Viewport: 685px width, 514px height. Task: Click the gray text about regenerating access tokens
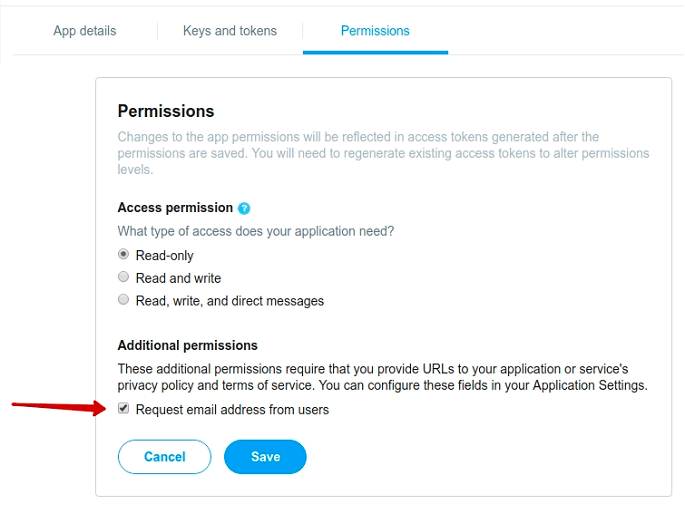[x=383, y=153]
